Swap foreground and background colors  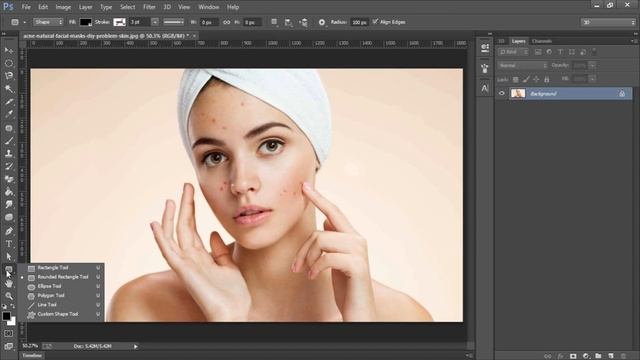pos(13,306)
